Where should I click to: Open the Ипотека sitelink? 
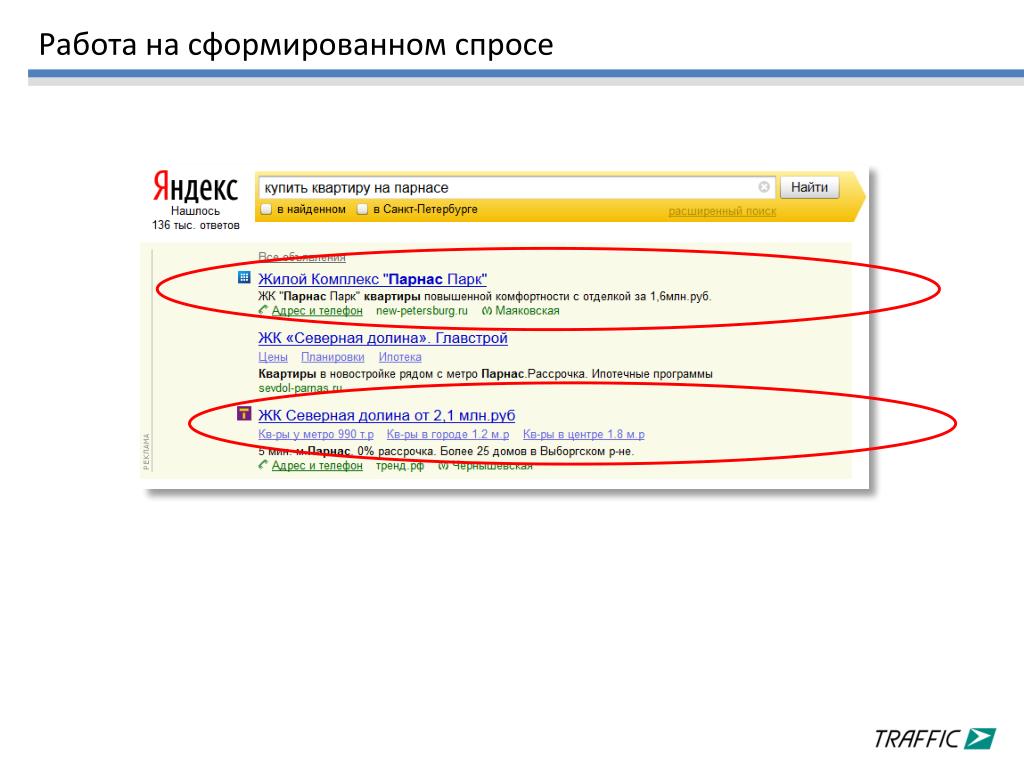[x=400, y=357]
